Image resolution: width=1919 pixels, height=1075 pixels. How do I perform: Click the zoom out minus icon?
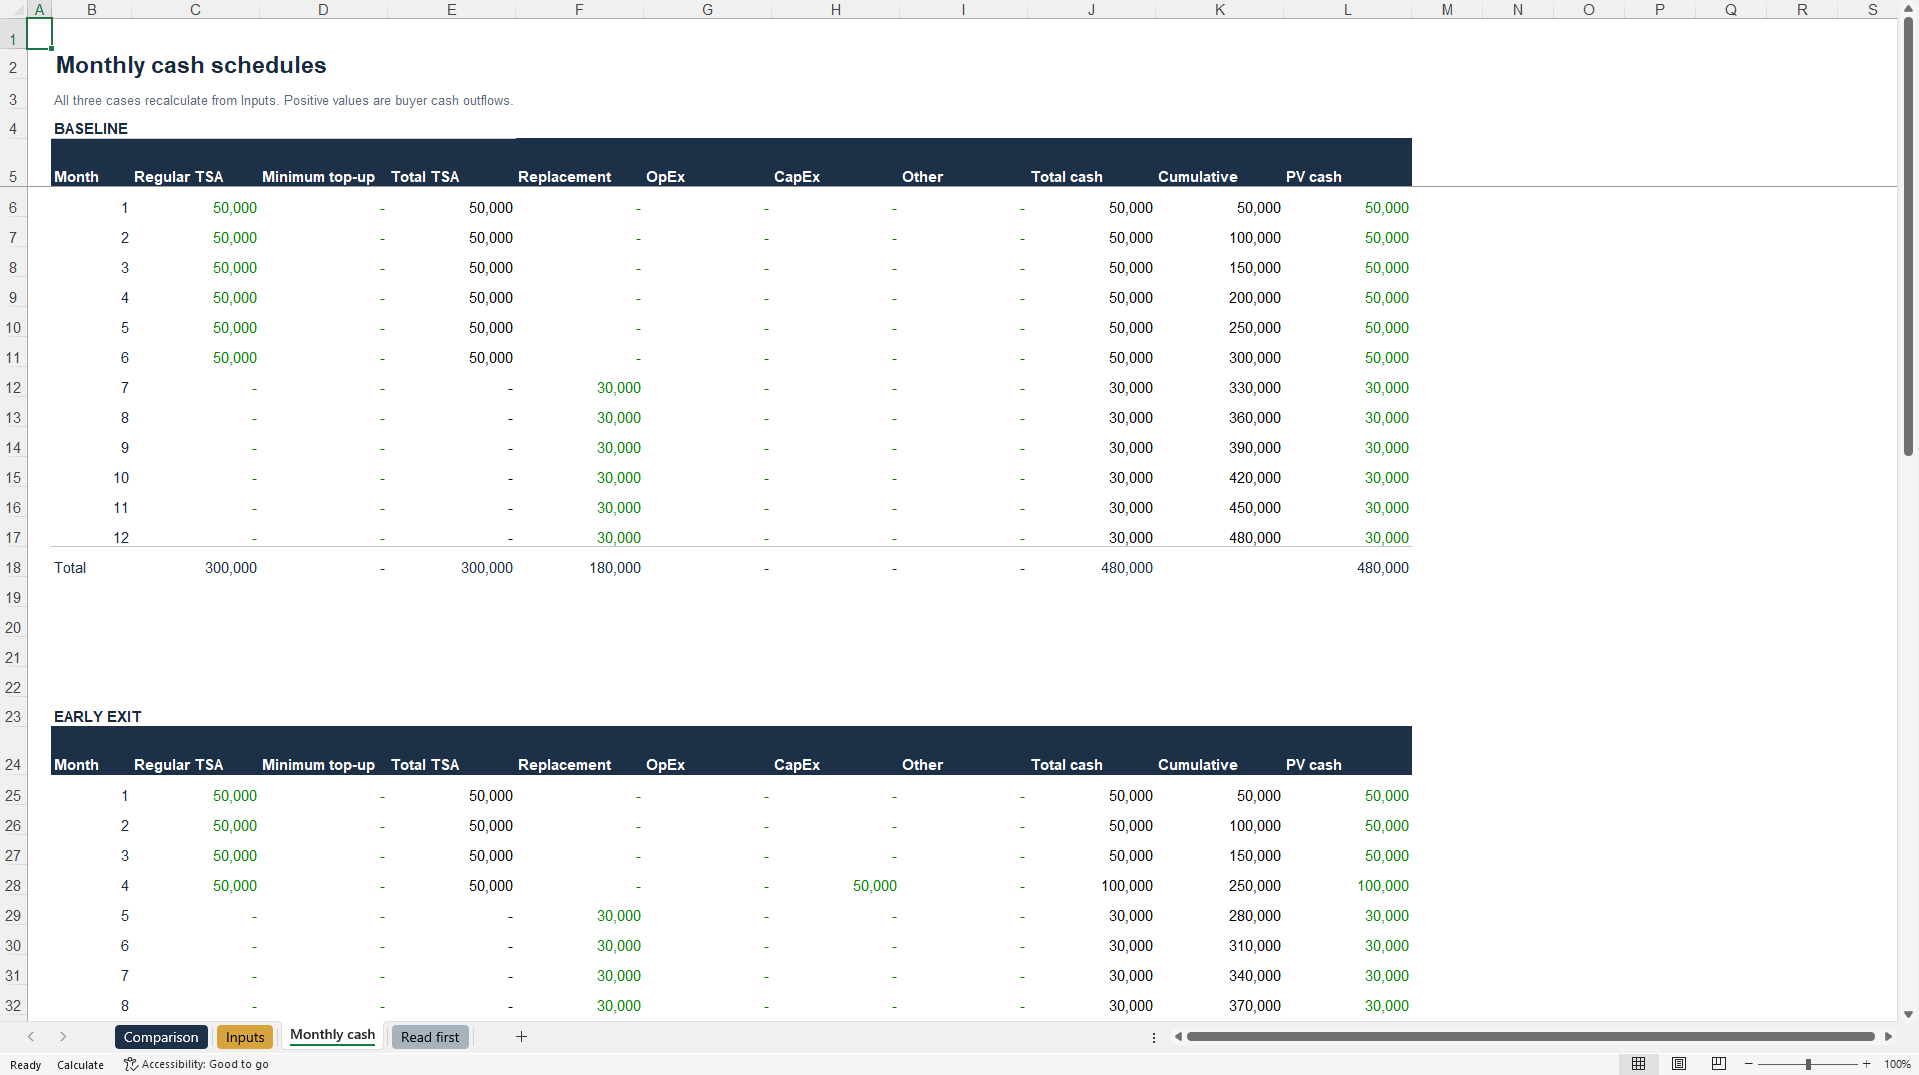[1749, 1064]
